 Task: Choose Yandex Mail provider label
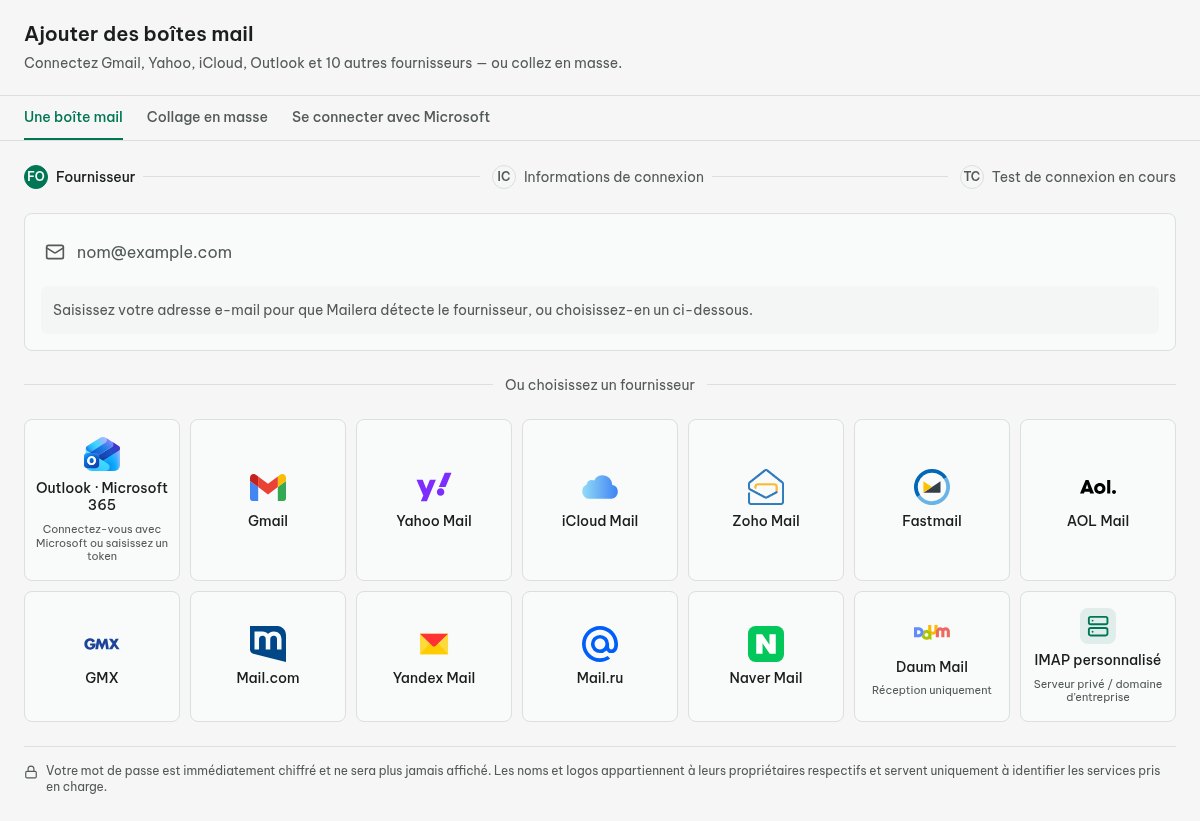434,678
